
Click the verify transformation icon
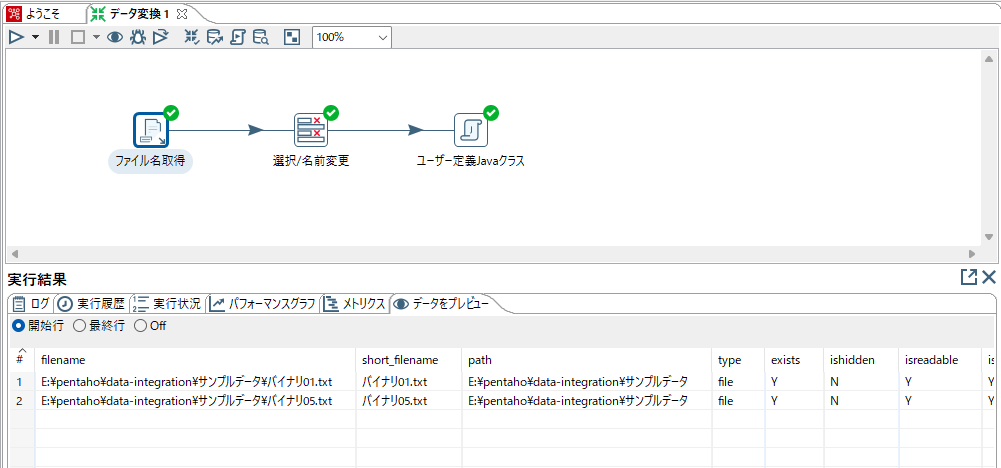[192, 37]
